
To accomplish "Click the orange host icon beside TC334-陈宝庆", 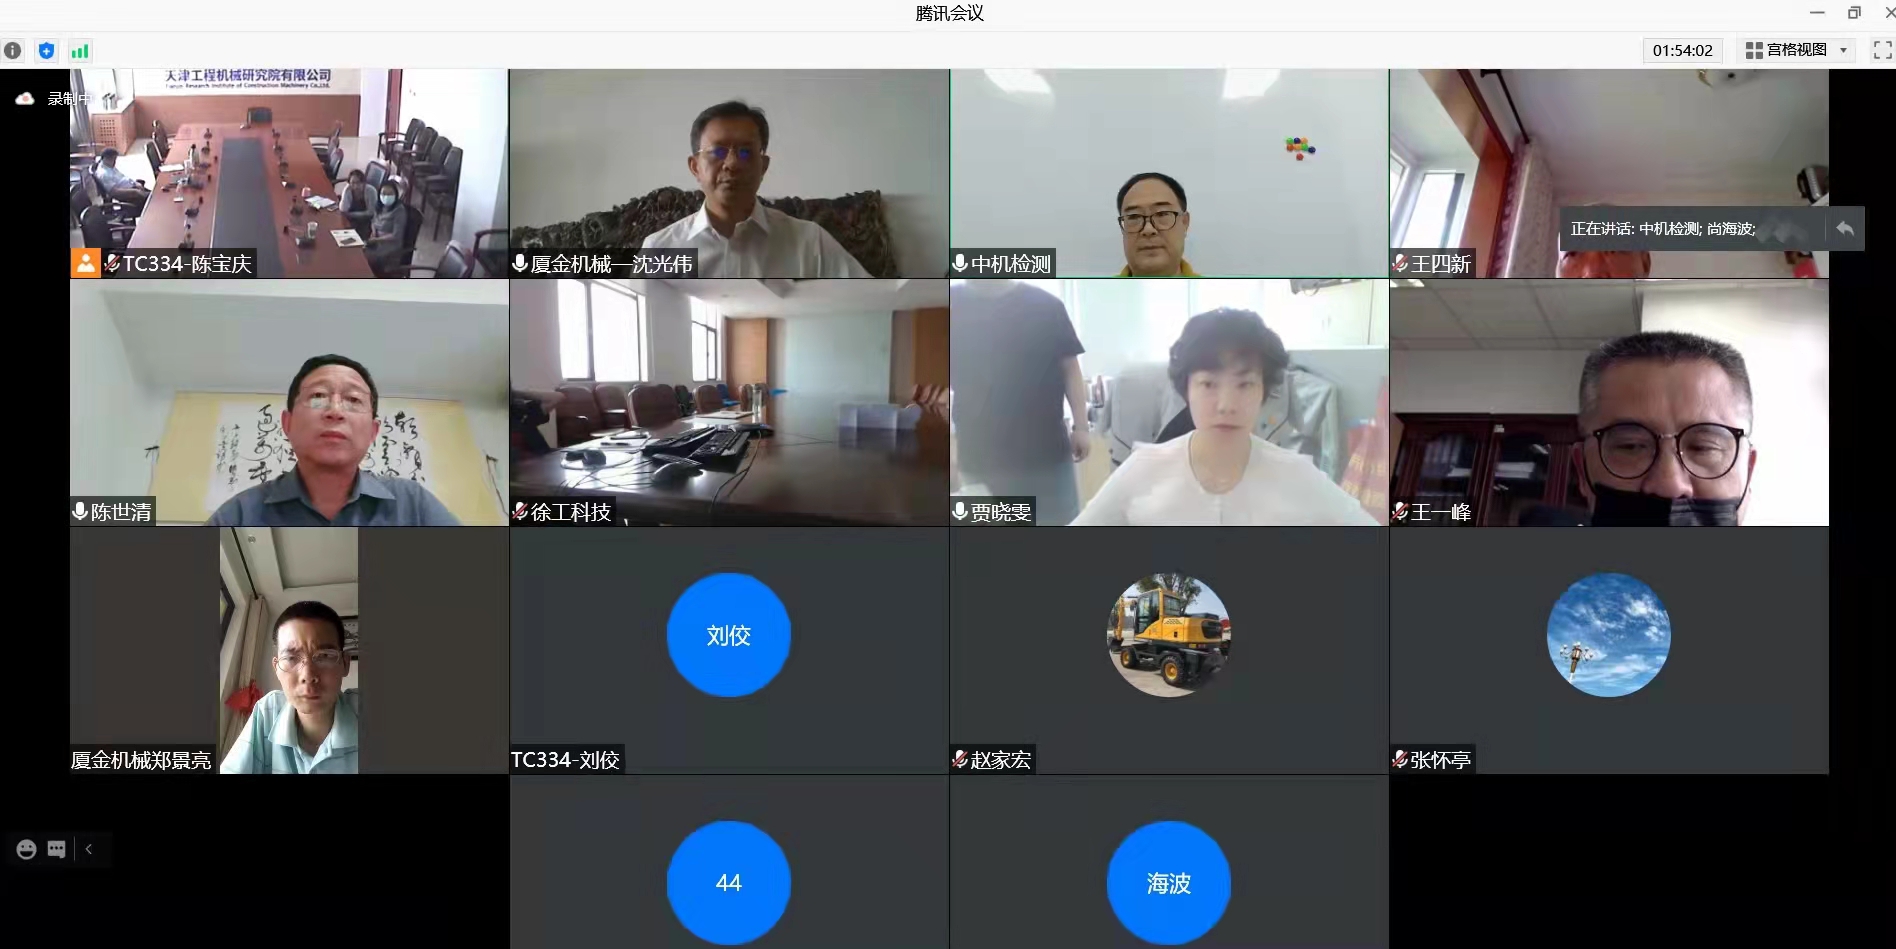I will (85, 263).
